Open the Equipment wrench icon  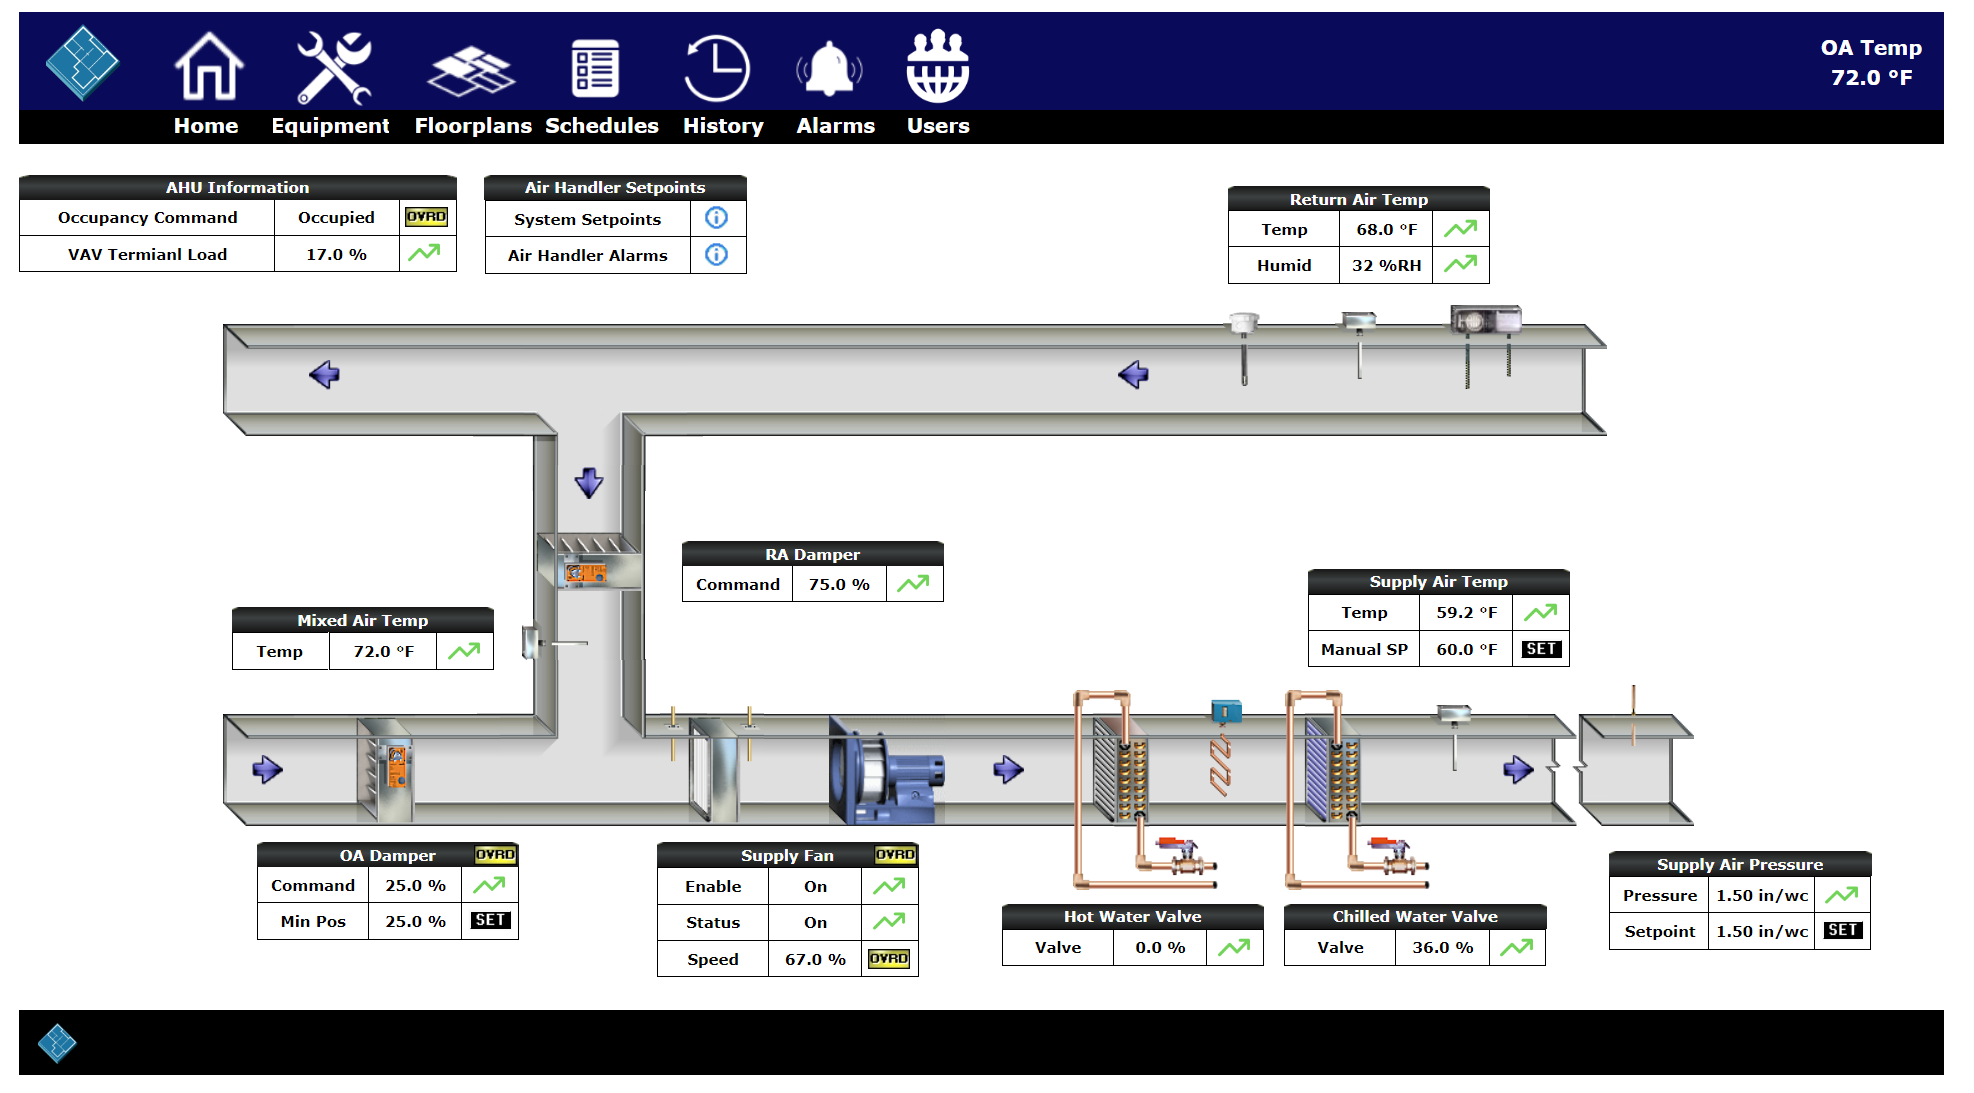[x=333, y=68]
